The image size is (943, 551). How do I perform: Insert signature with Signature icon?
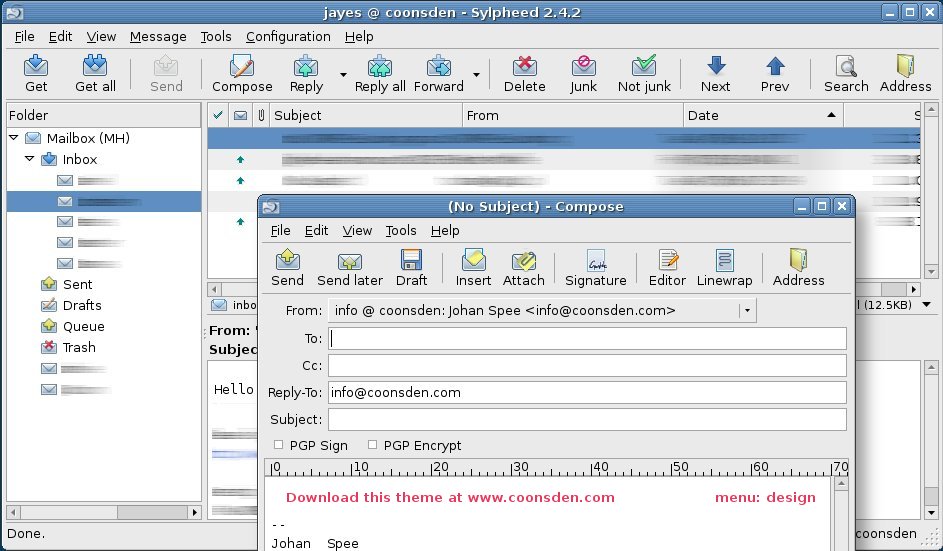tap(596, 260)
